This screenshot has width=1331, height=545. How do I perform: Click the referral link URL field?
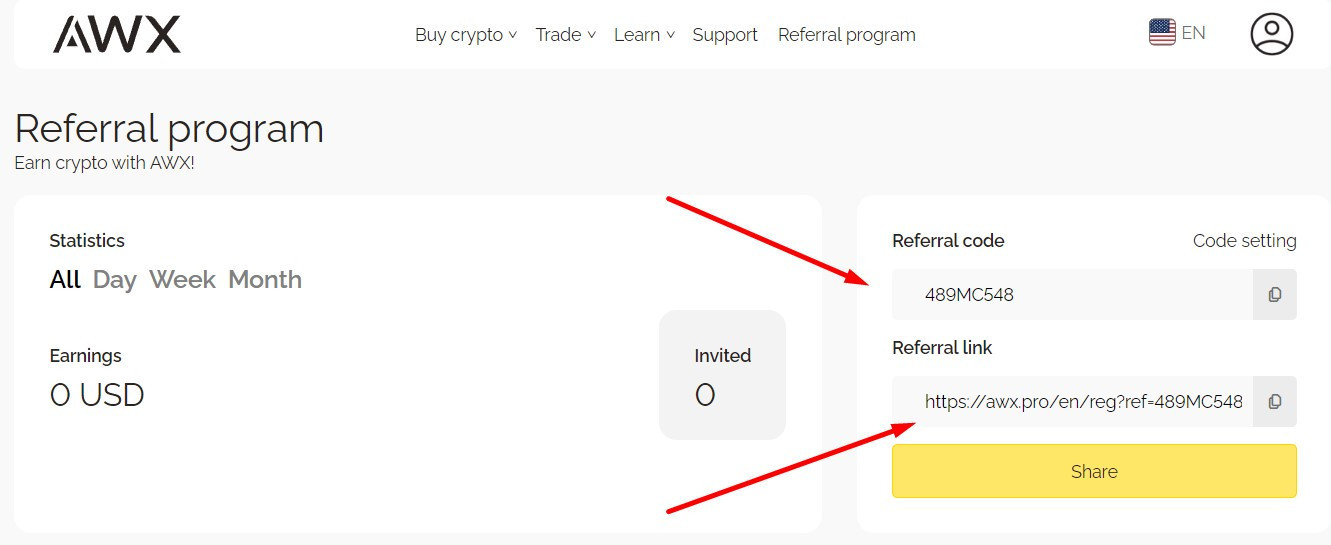pos(1072,402)
